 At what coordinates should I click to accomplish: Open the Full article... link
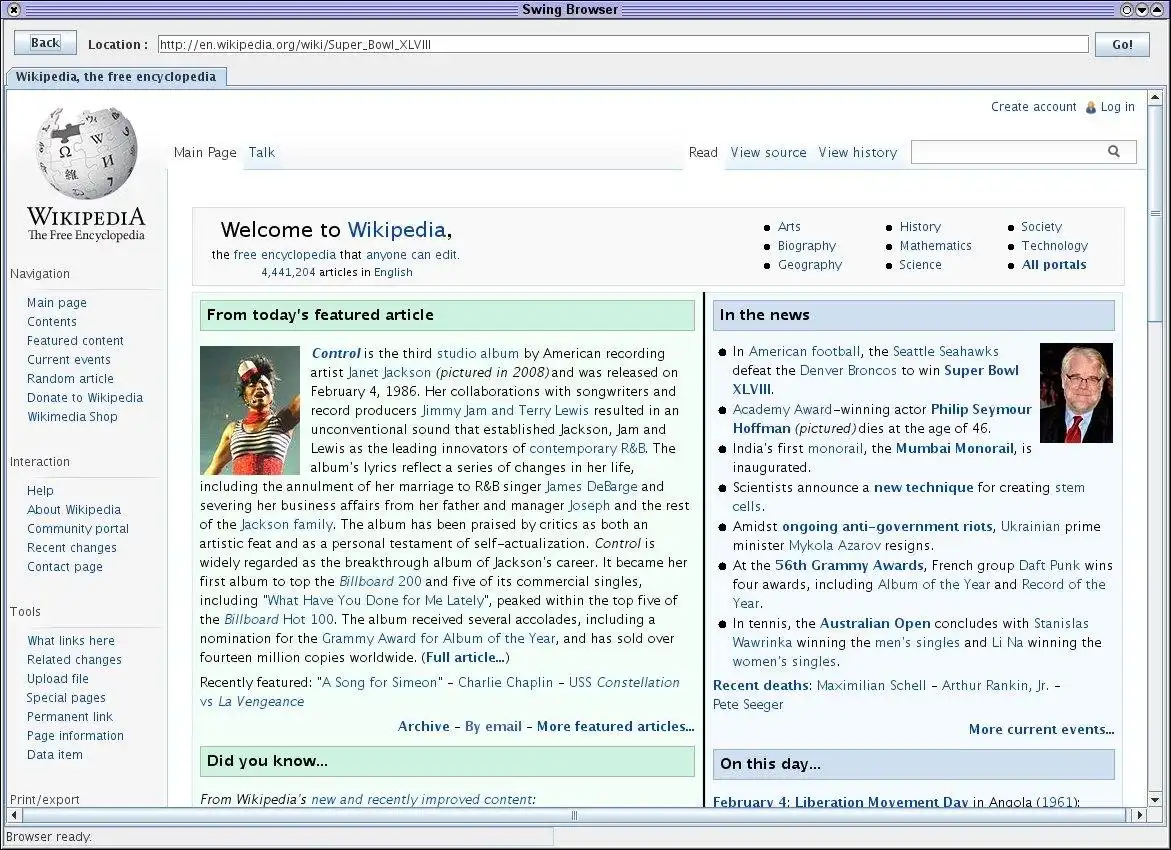point(467,658)
